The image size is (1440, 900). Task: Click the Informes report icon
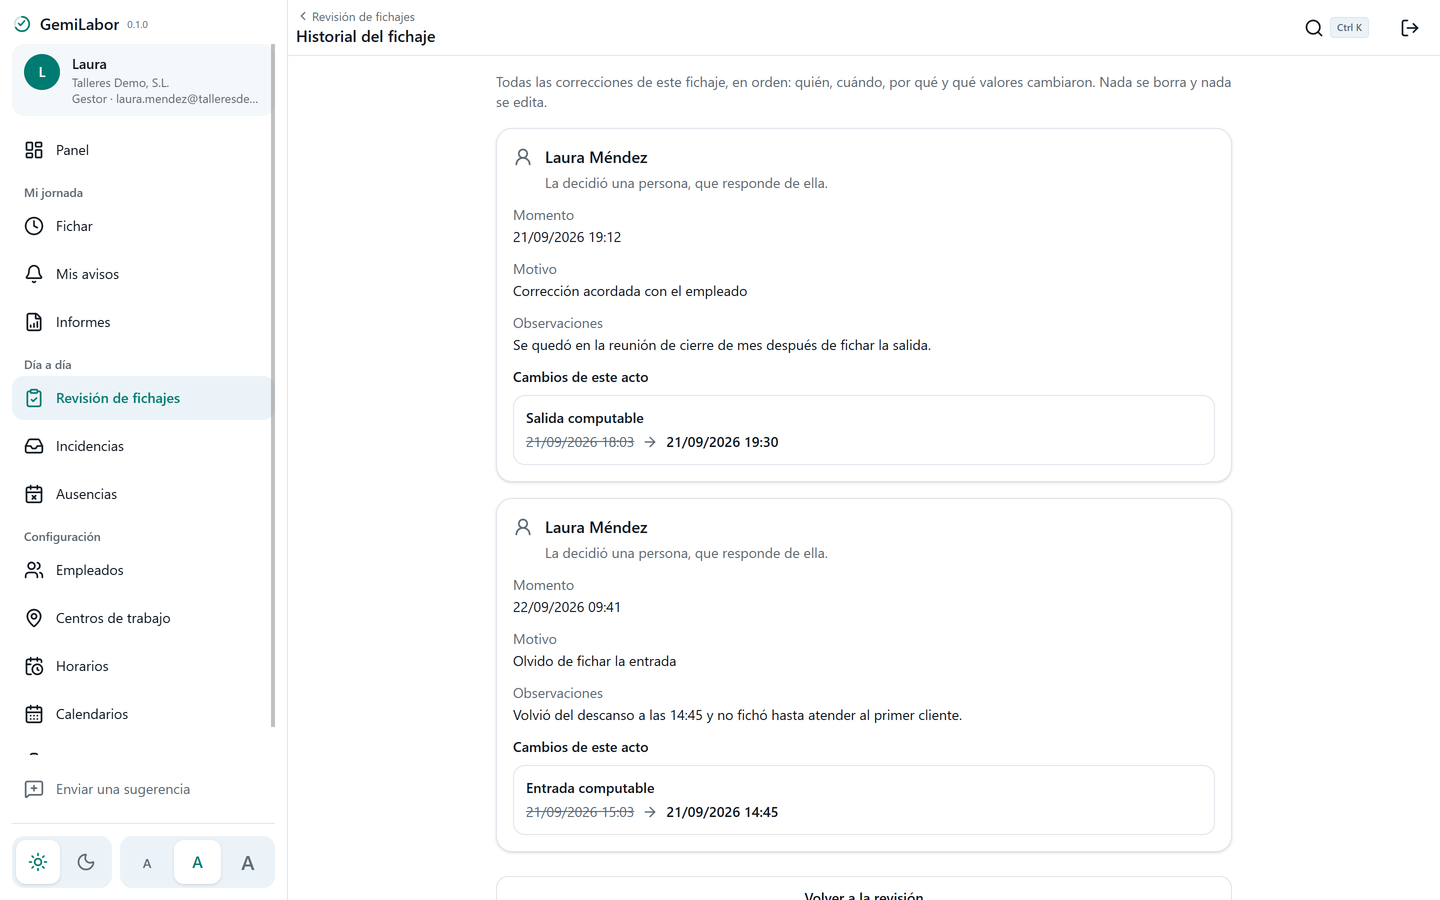click(x=34, y=322)
